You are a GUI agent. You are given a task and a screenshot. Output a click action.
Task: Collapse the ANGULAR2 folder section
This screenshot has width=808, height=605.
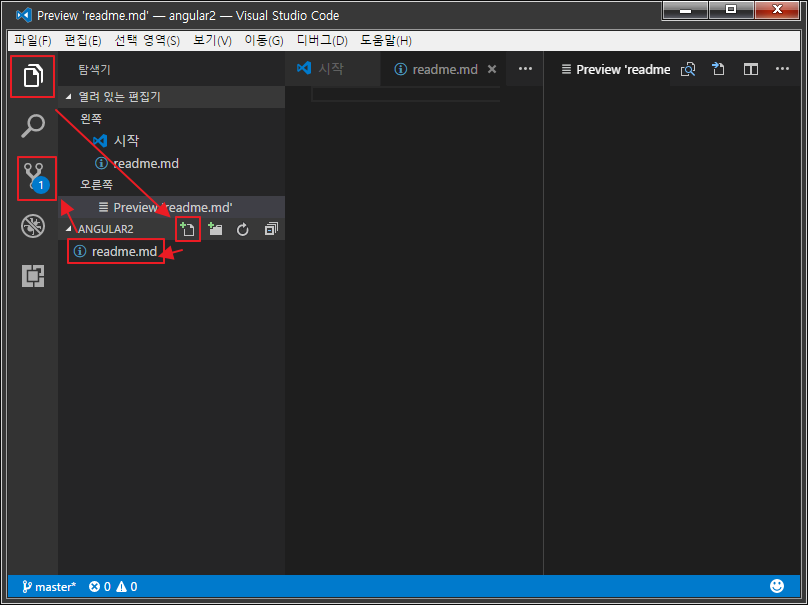[x=69, y=229]
